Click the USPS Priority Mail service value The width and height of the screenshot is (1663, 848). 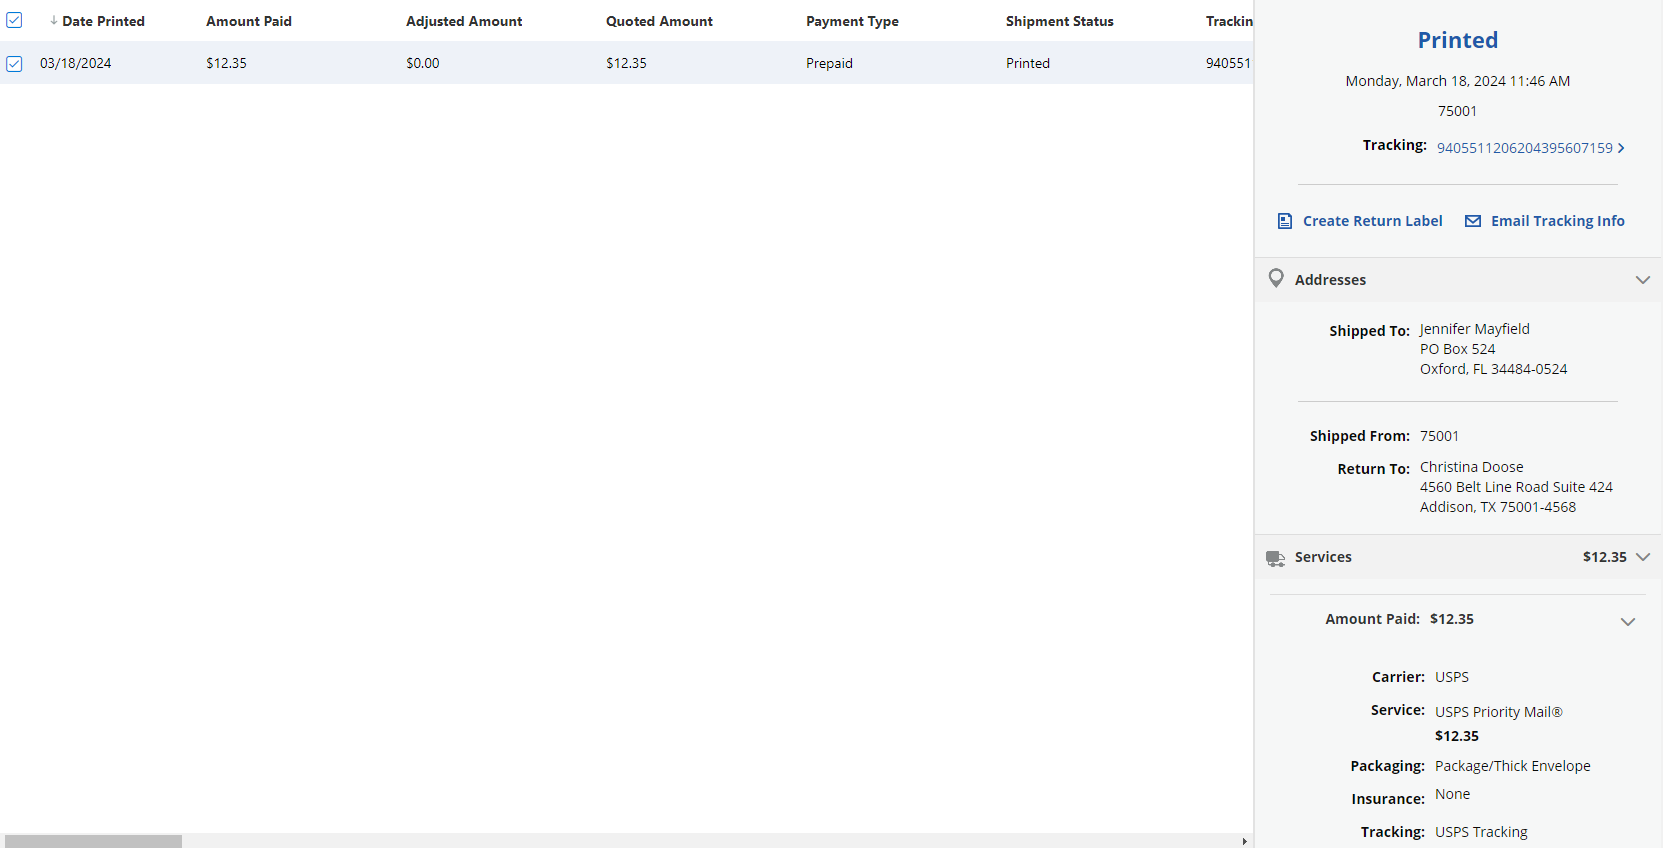pyautogui.click(x=1498, y=712)
